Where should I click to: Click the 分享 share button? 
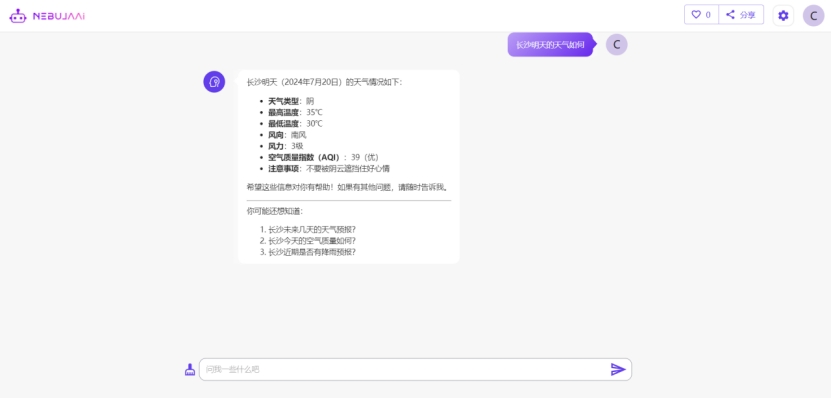click(741, 15)
